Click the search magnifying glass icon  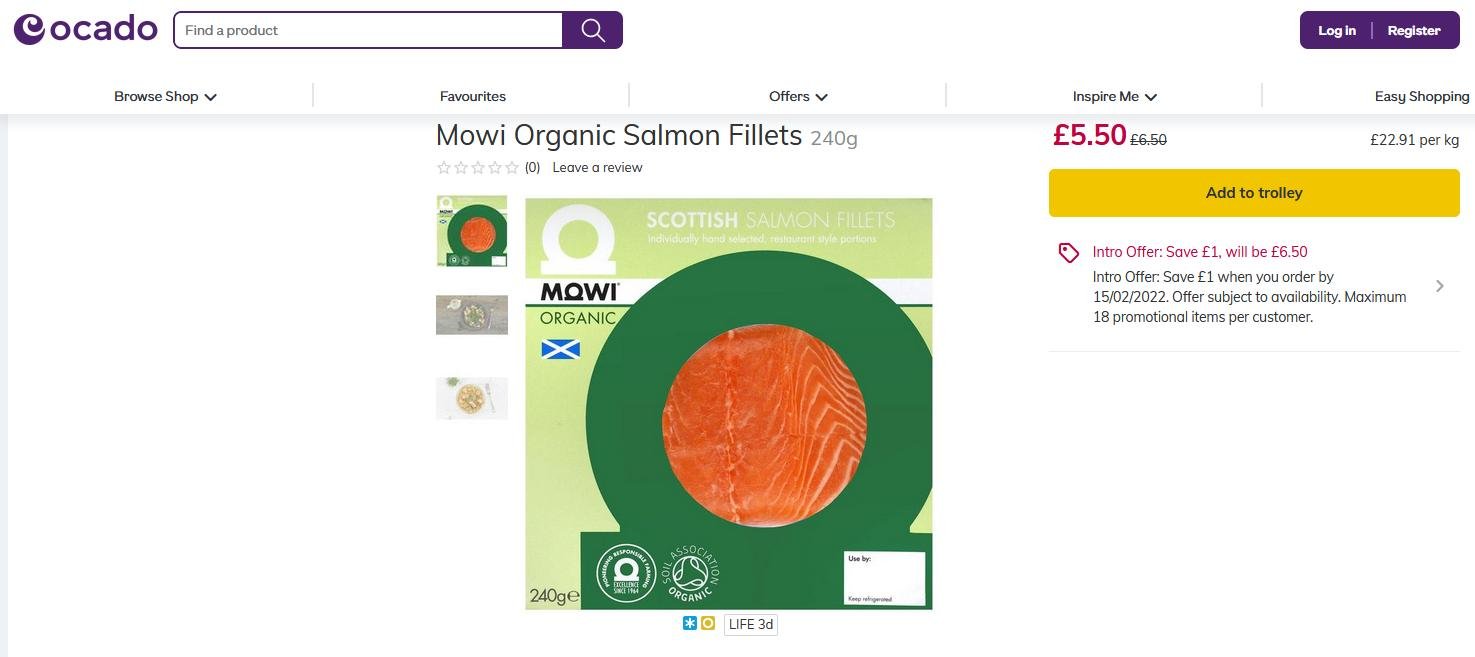pyautogui.click(x=592, y=30)
